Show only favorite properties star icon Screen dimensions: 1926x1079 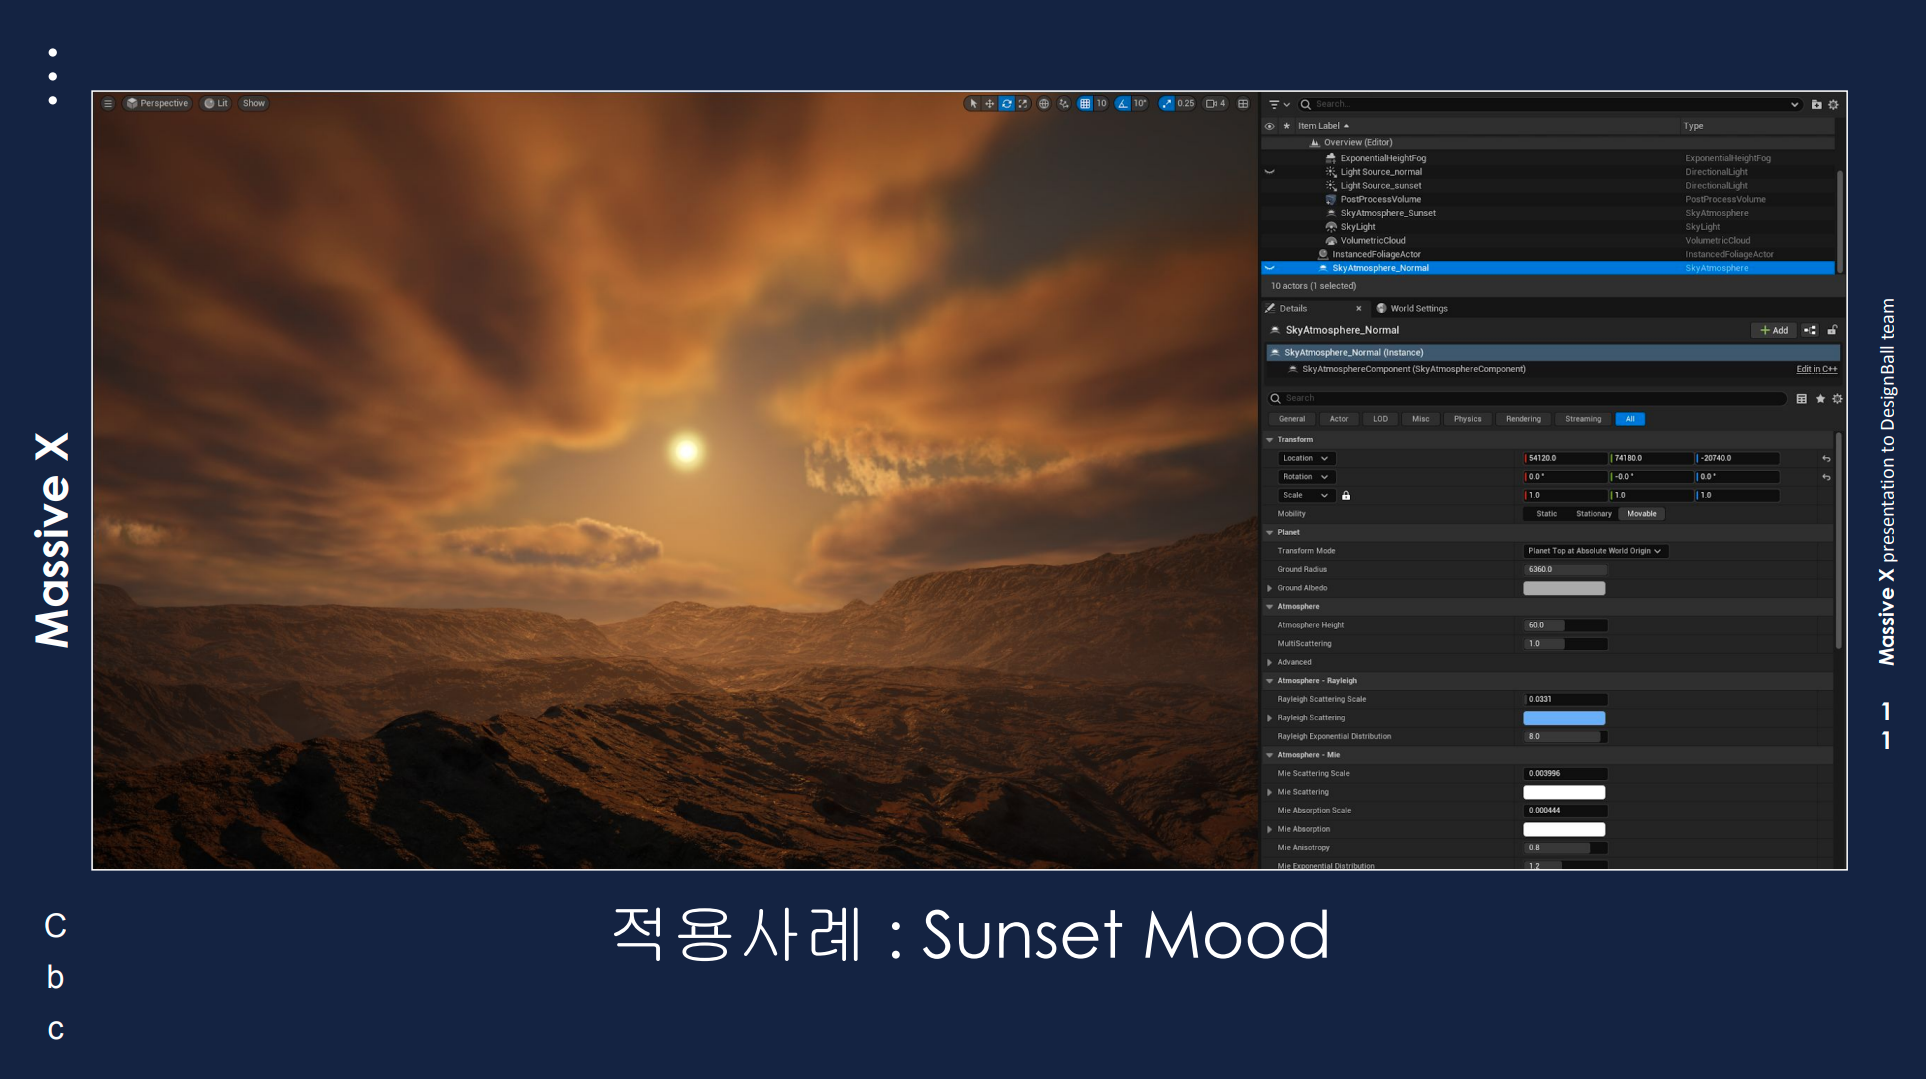pos(1820,399)
